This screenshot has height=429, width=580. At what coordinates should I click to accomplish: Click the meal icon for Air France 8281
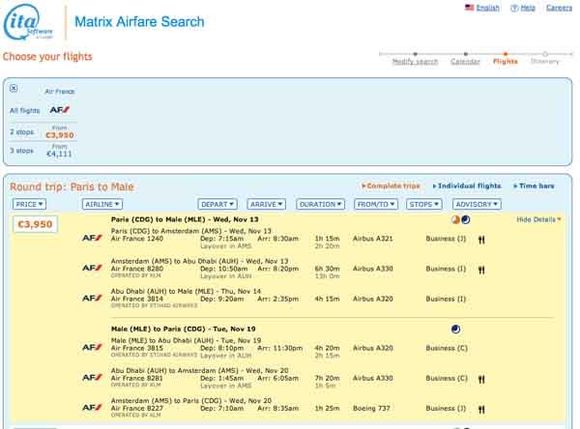click(481, 379)
